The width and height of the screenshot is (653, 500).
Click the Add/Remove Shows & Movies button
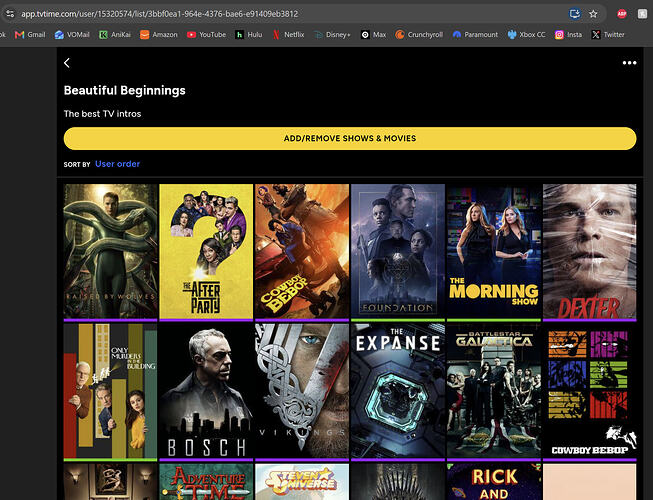click(350, 138)
